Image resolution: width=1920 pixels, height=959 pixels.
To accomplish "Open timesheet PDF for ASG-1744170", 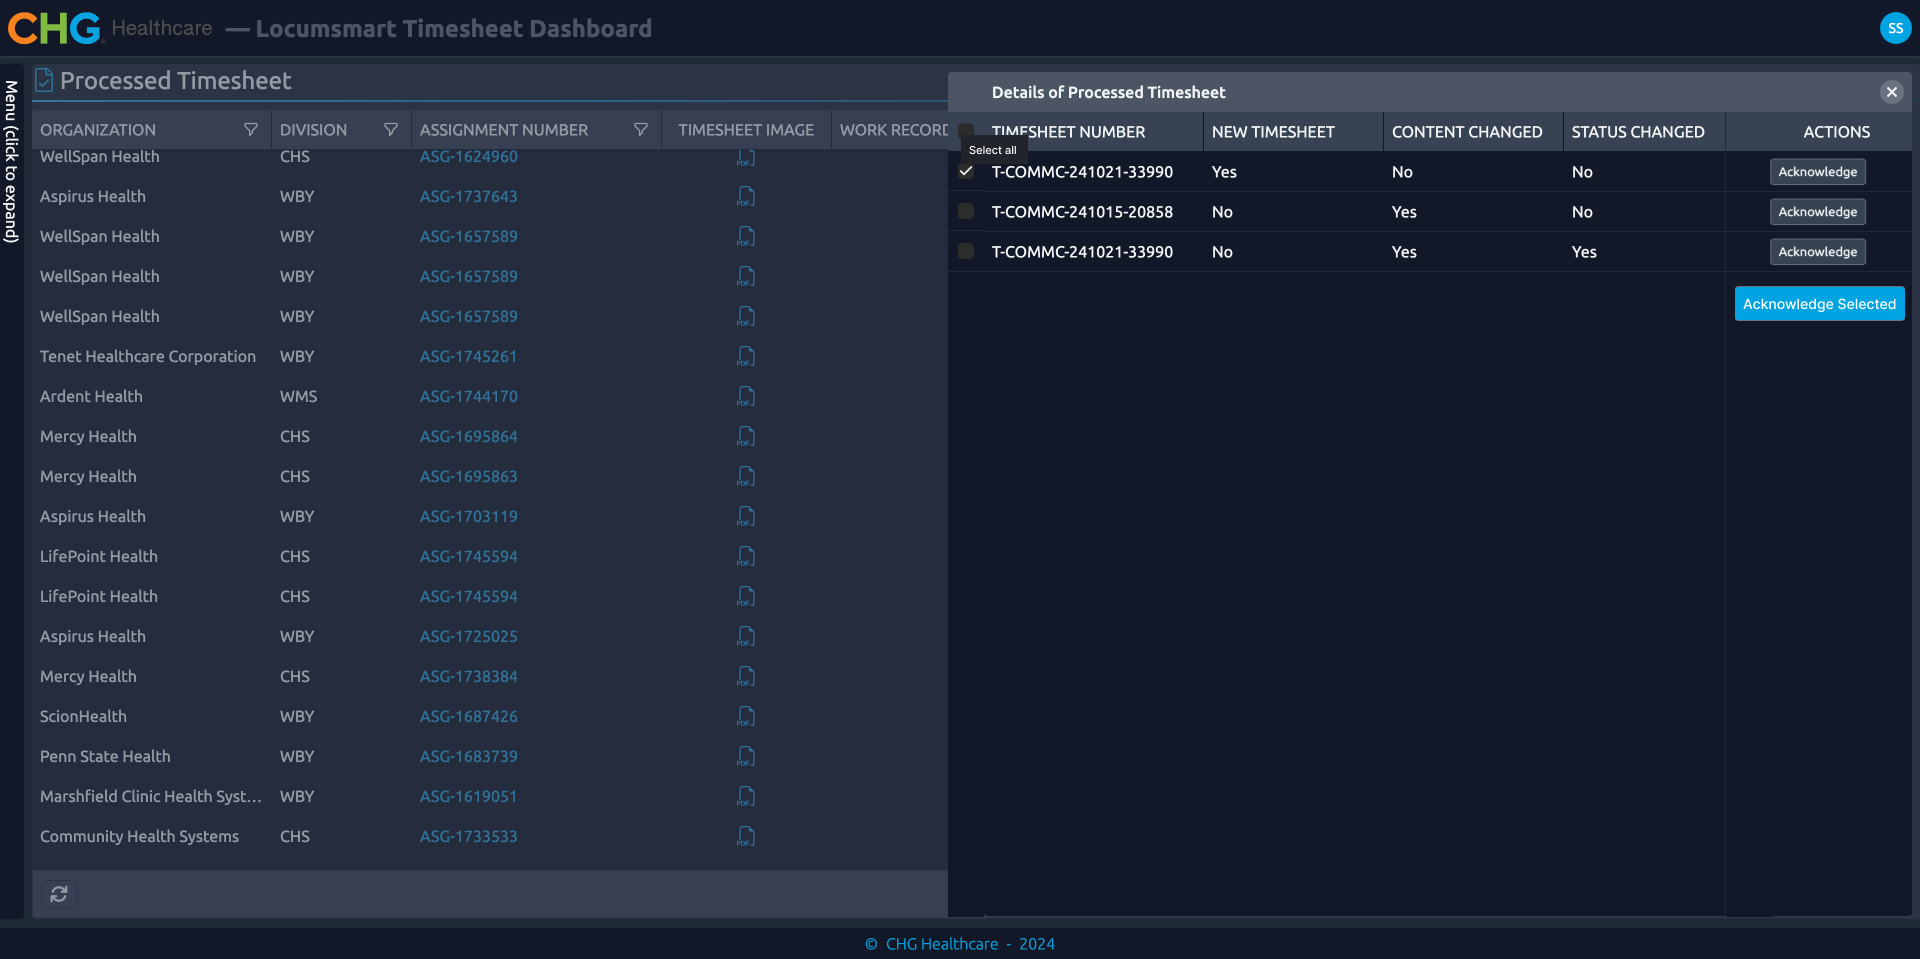I will coord(746,397).
